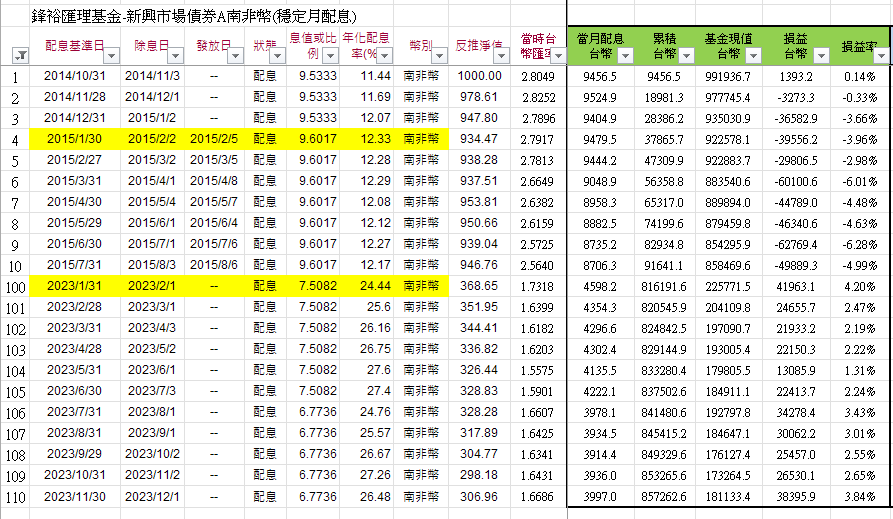Open the 配息基準日 column filter dropdown
Screen dimensions: 893x519
coord(112,55)
